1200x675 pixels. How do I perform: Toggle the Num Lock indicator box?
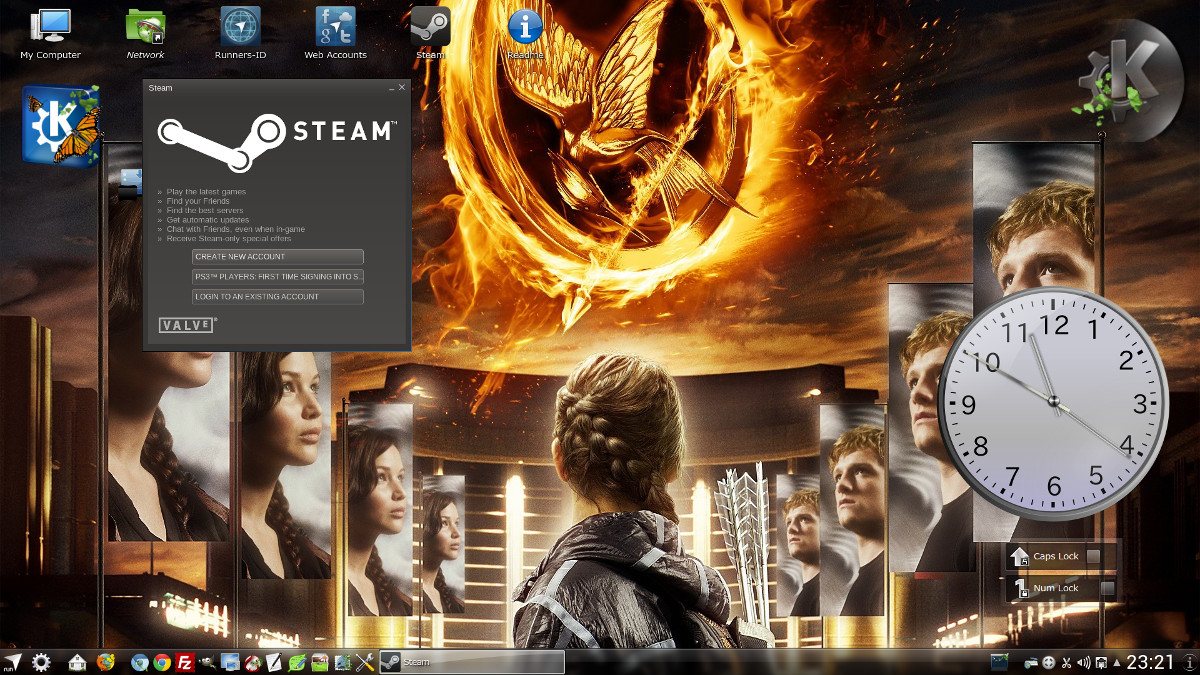point(1108,588)
